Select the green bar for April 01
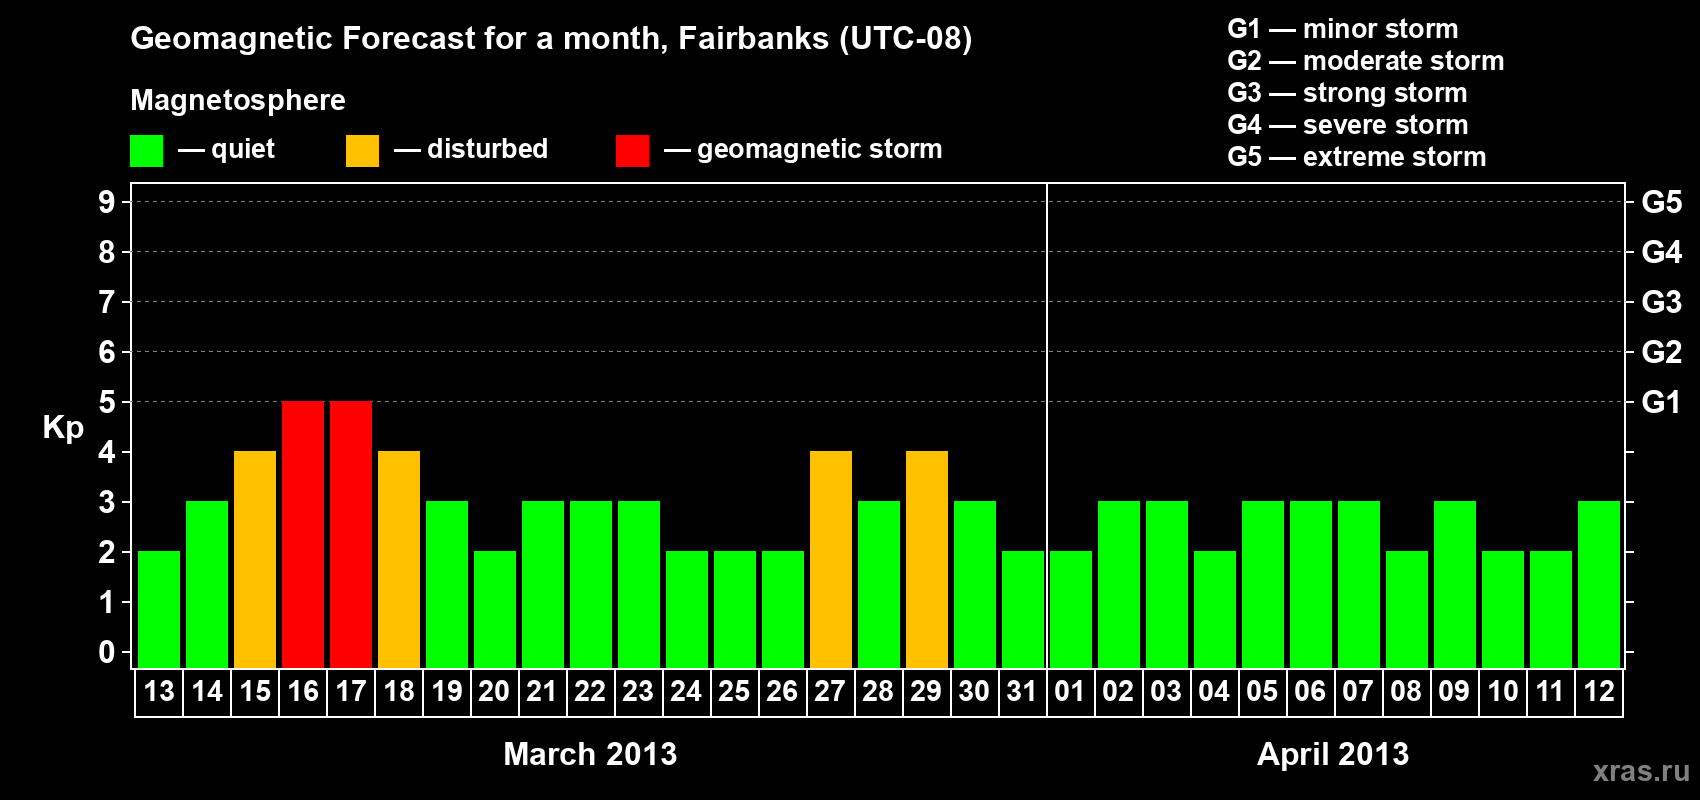 coord(1071,610)
